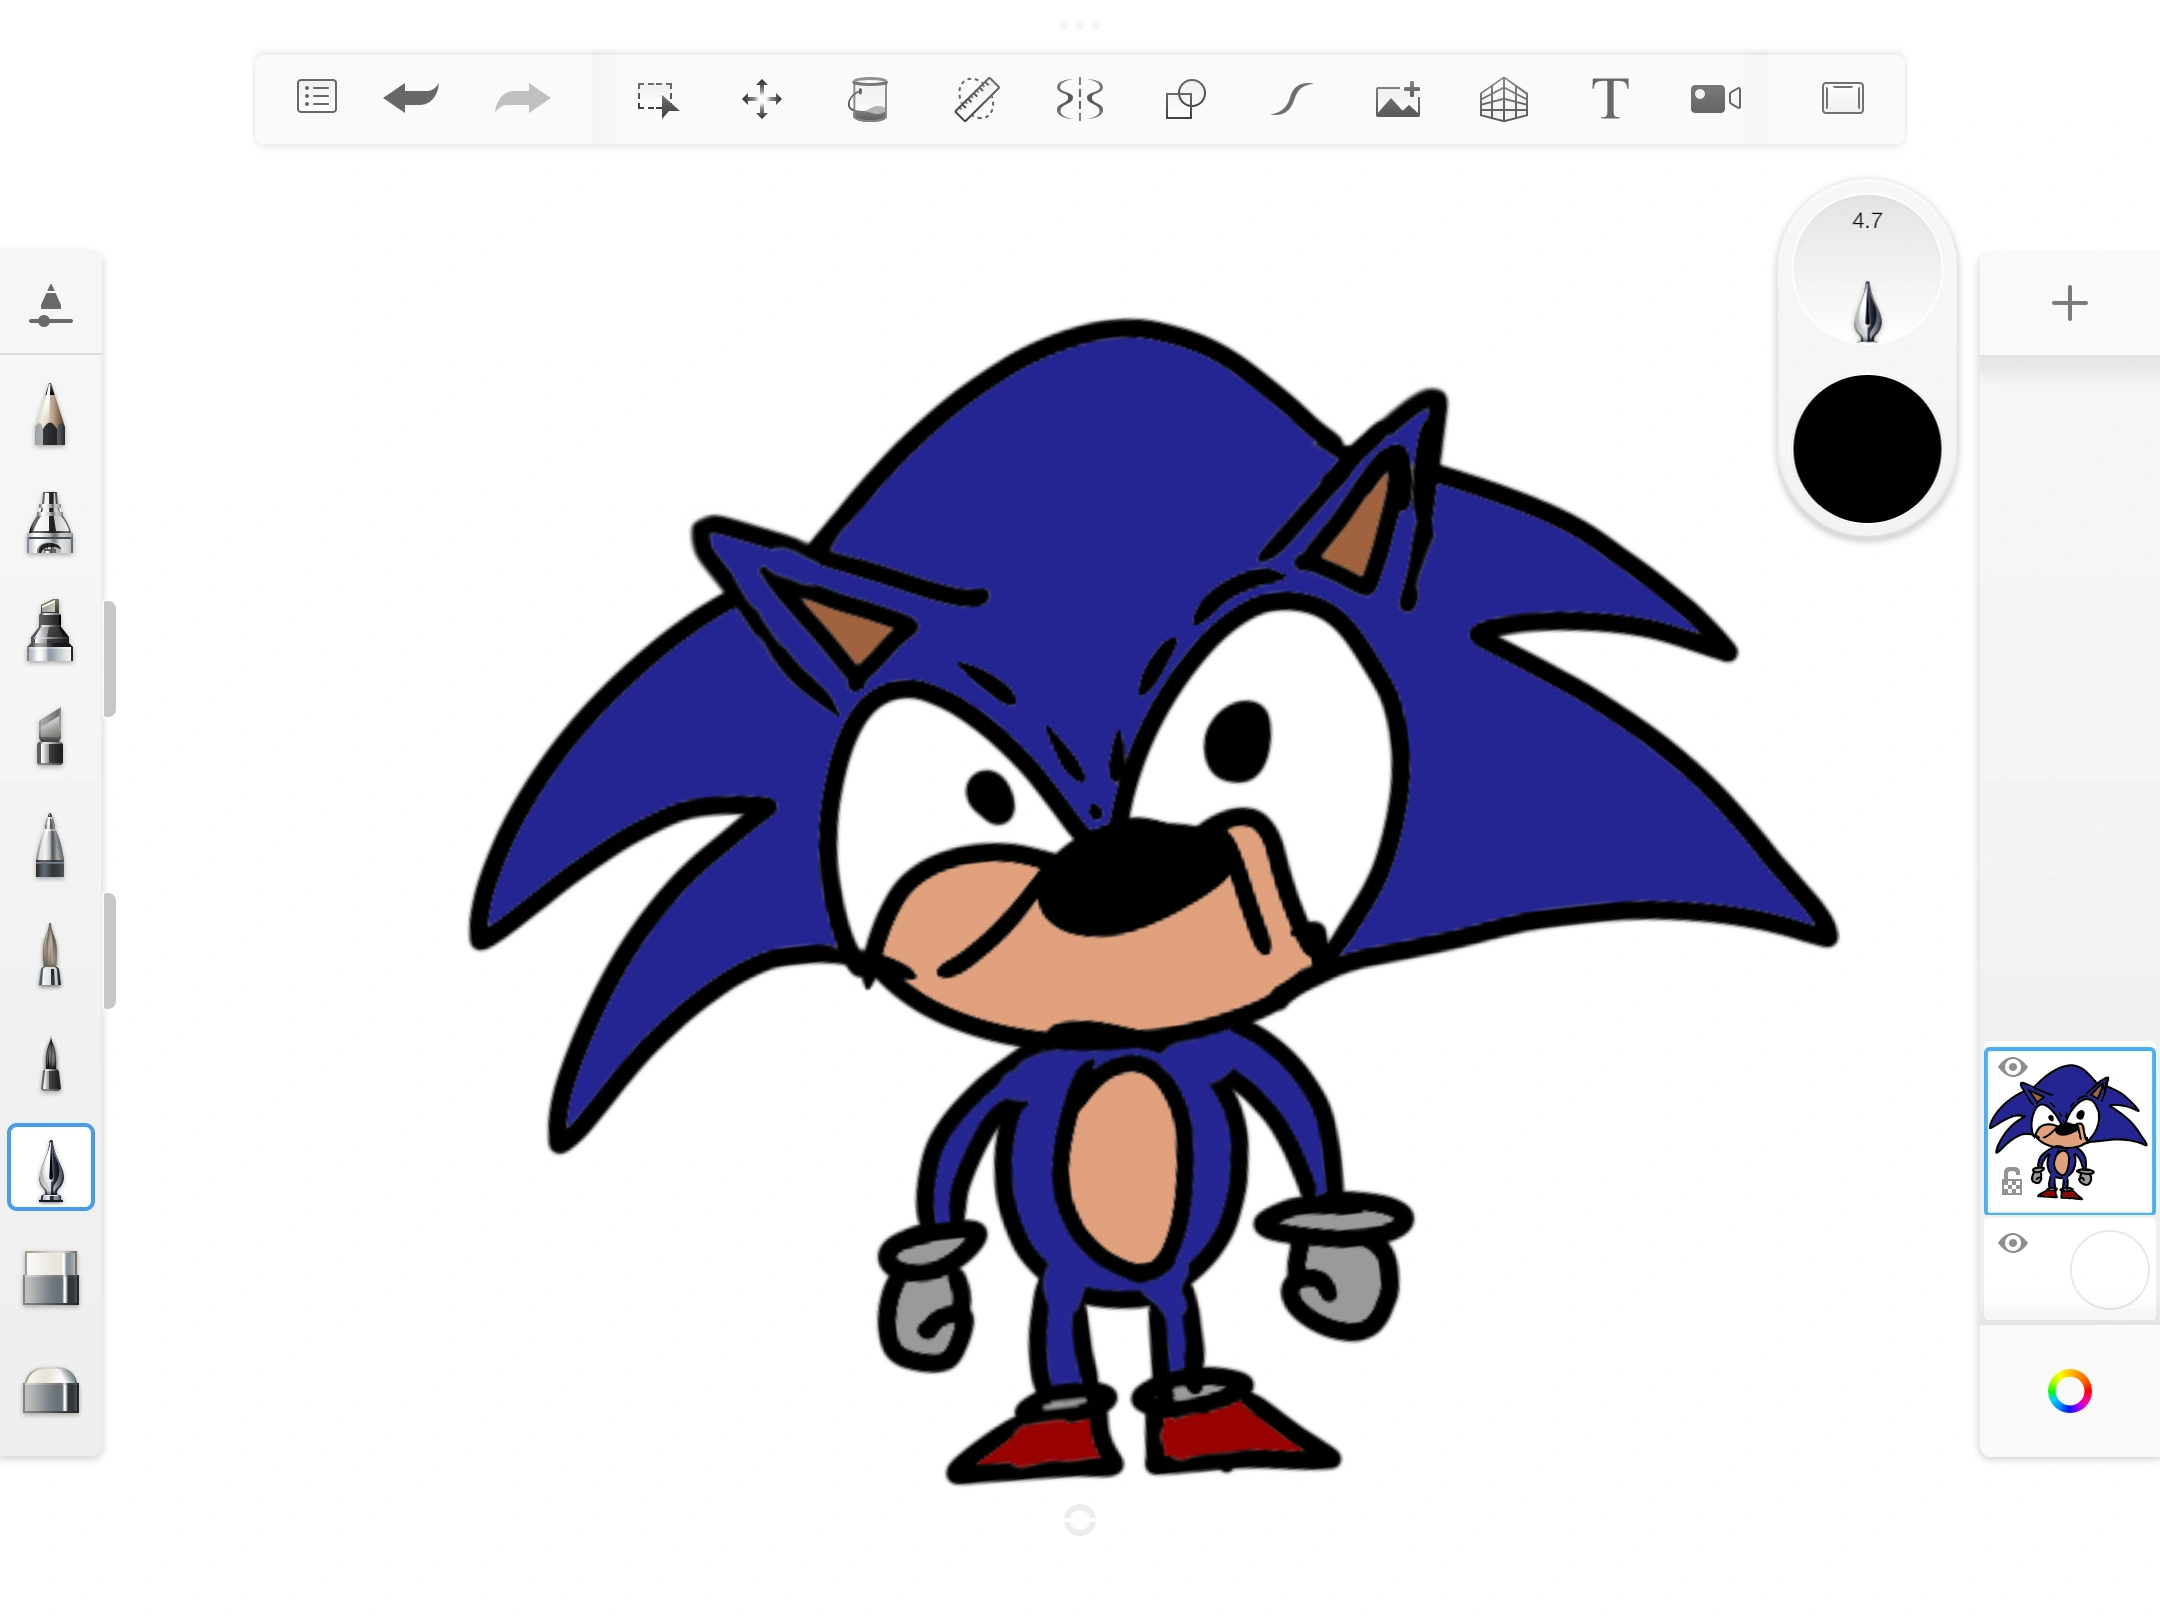Viewport: 2160px width, 1620px height.
Task: Start the time-lapse recording tool
Action: click(x=1715, y=99)
